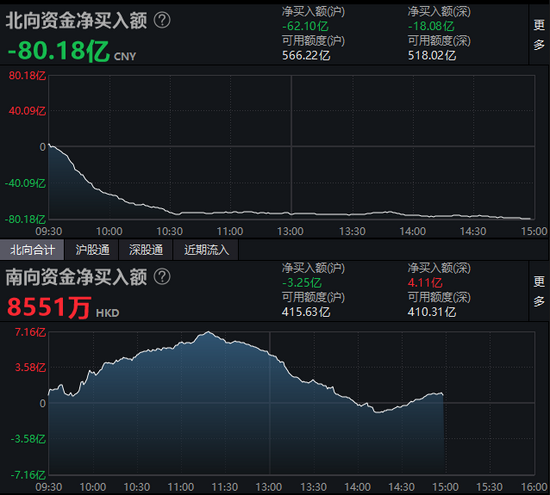Click northbound 净买入额(沪) value -62.10亿

point(305,26)
